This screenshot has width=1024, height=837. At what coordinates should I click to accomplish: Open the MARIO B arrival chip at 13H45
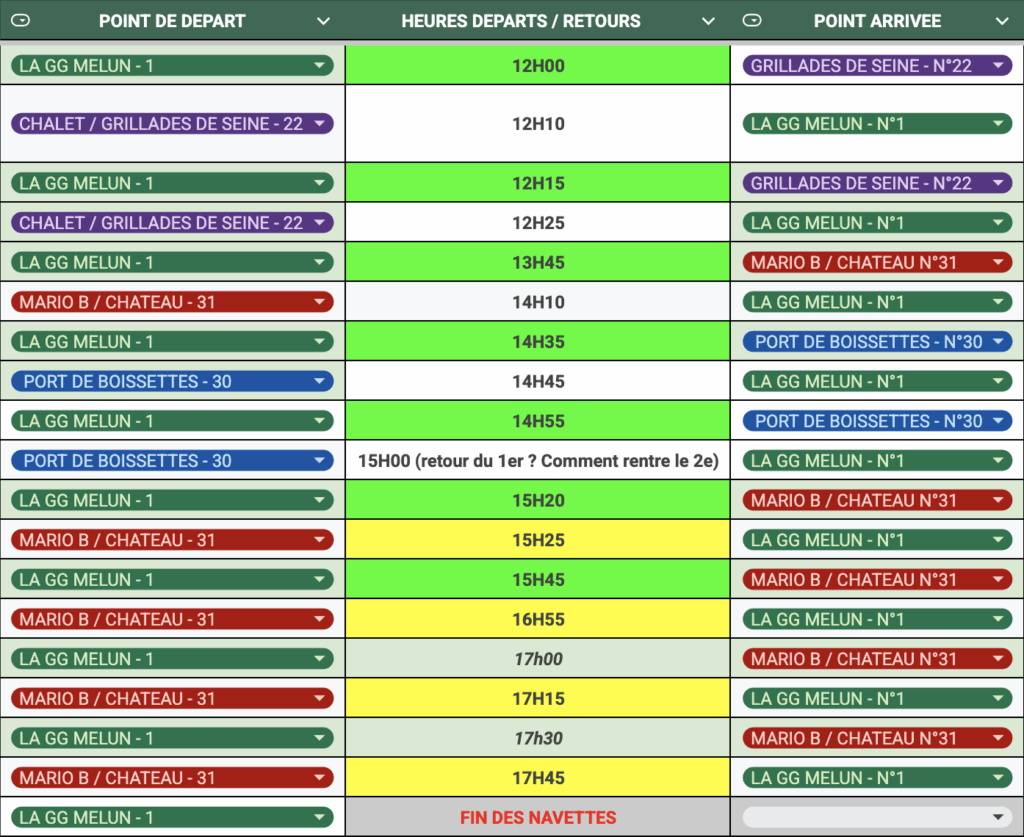pos(877,262)
